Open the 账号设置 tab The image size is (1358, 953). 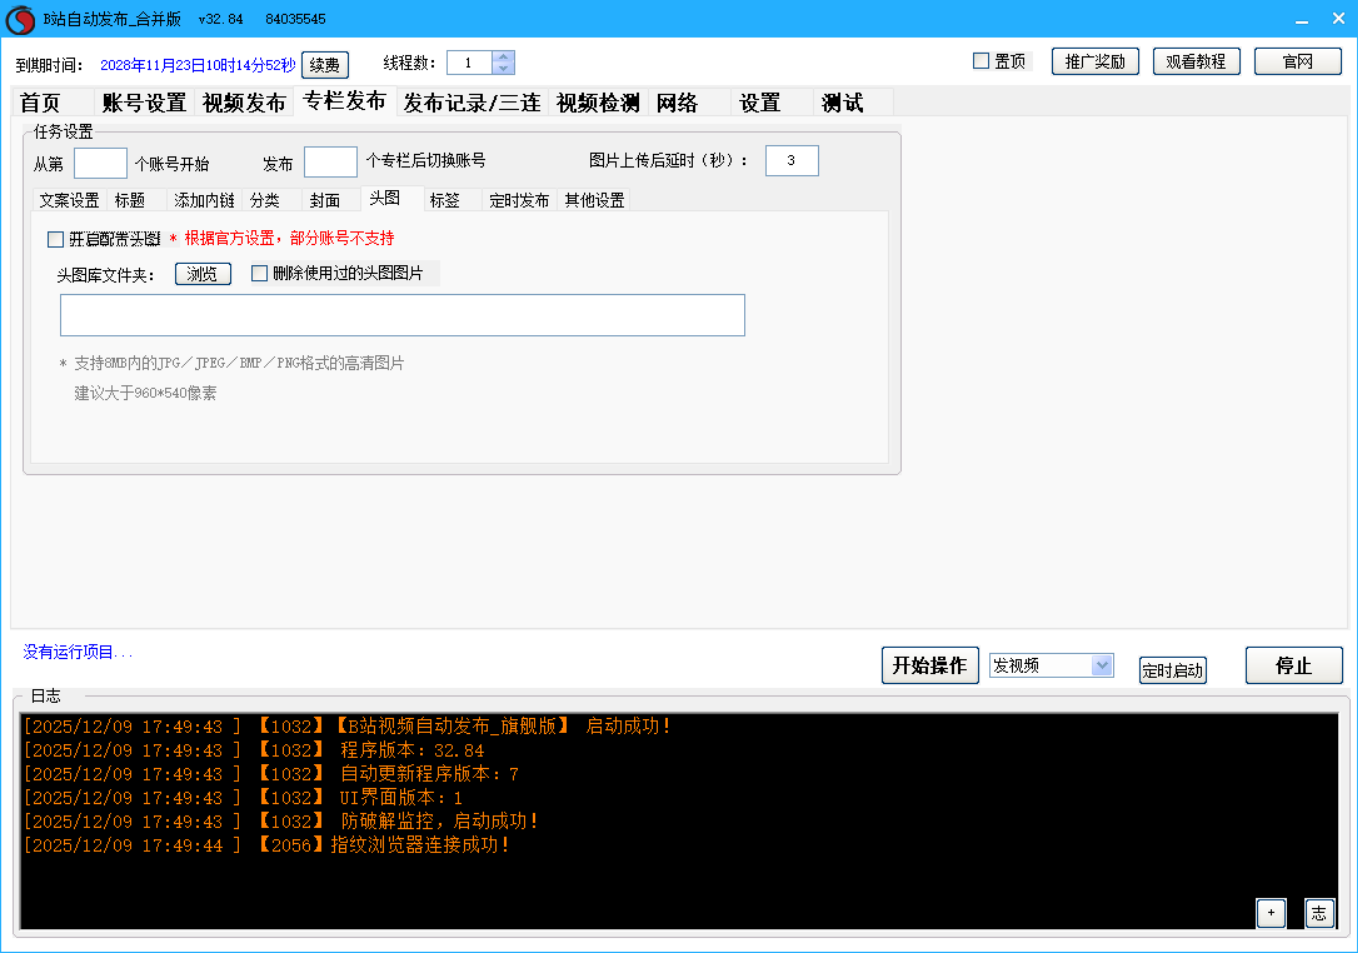[144, 103]
